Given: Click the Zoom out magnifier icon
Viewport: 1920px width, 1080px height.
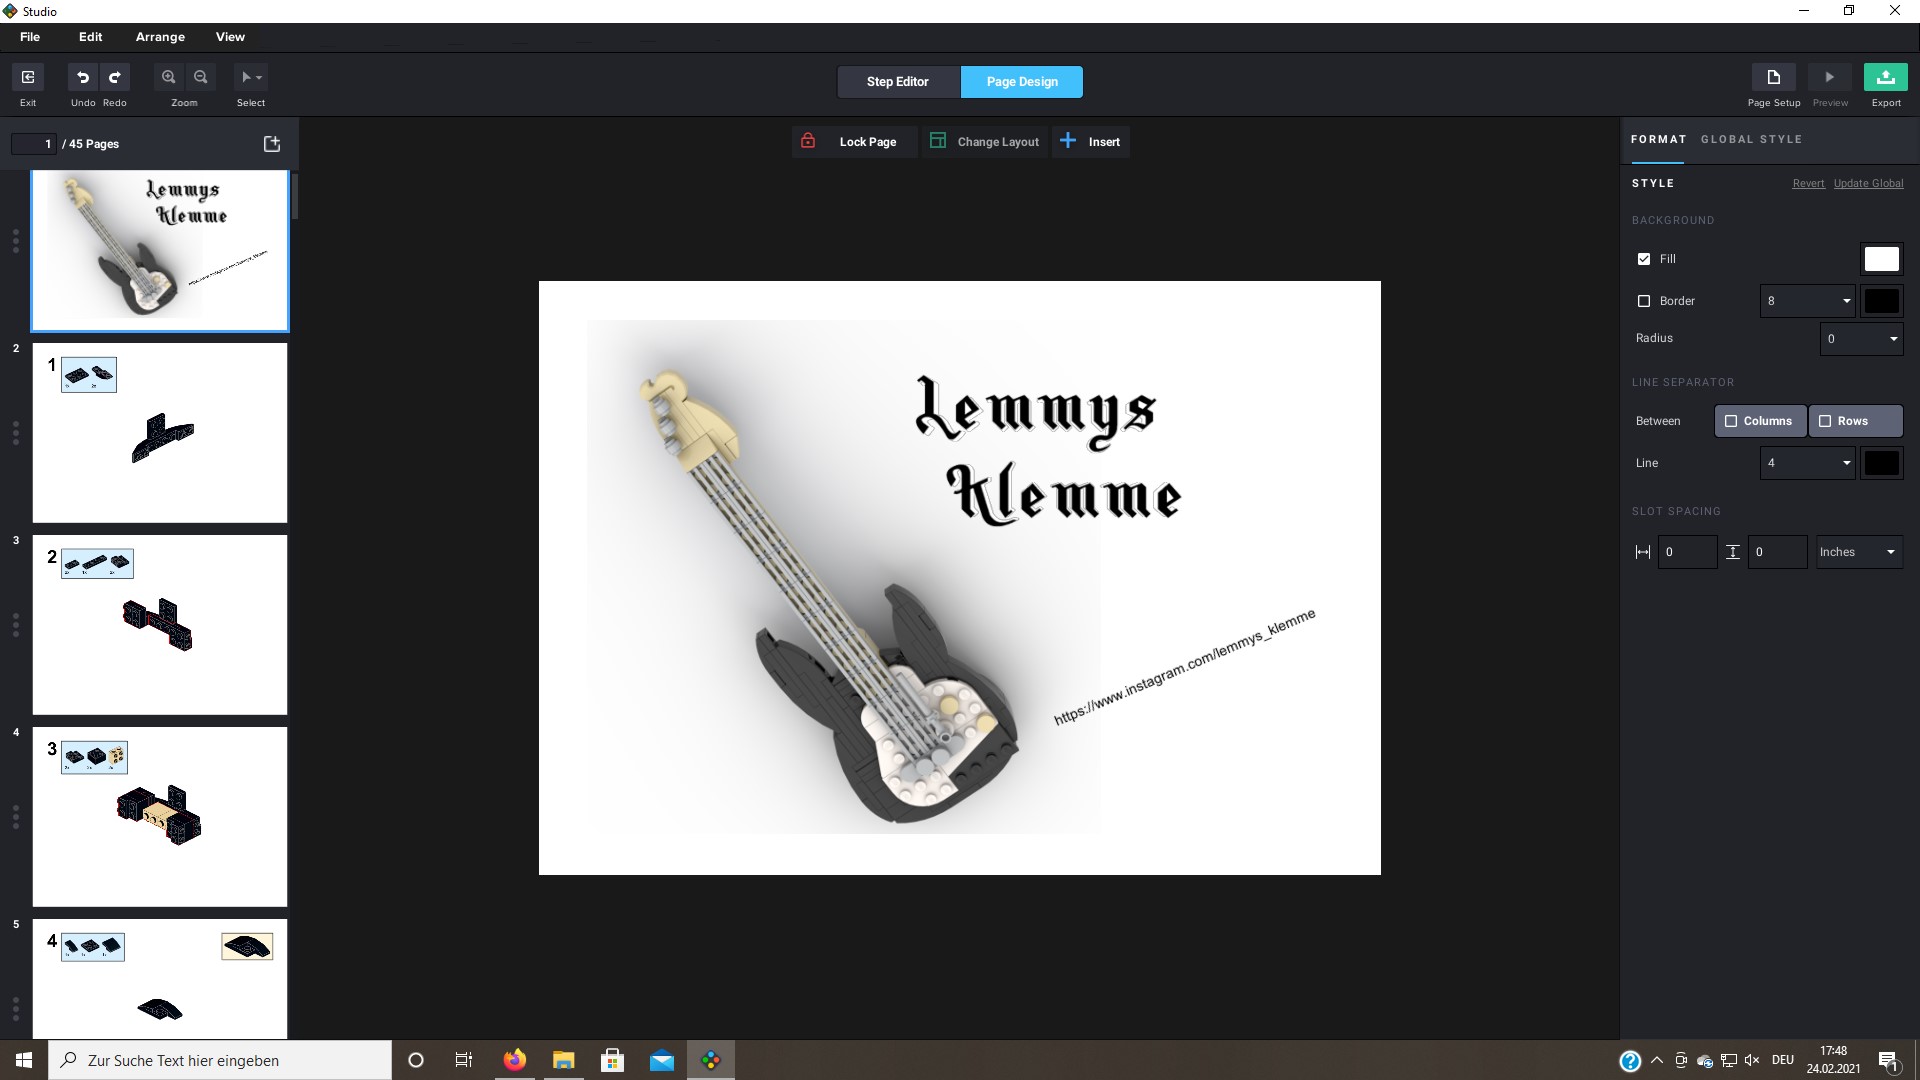Looking at the screenshot, I should [201, 78].
